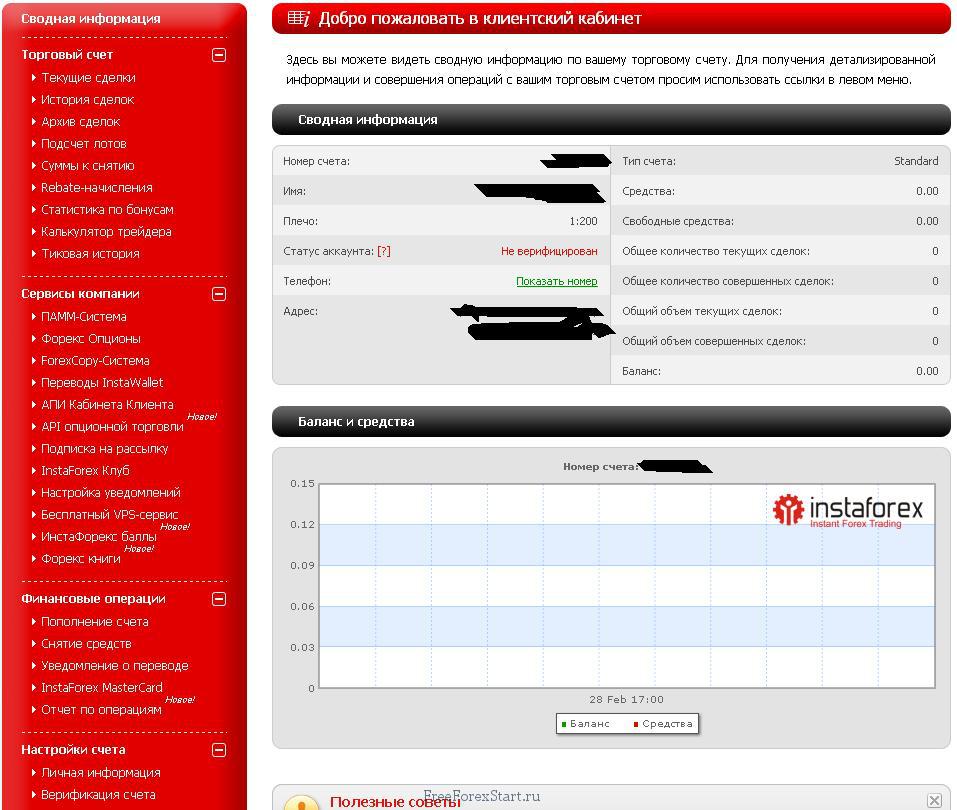Collapse the Финансовые операции section
The image size is (957, 810).
point(219,599)
